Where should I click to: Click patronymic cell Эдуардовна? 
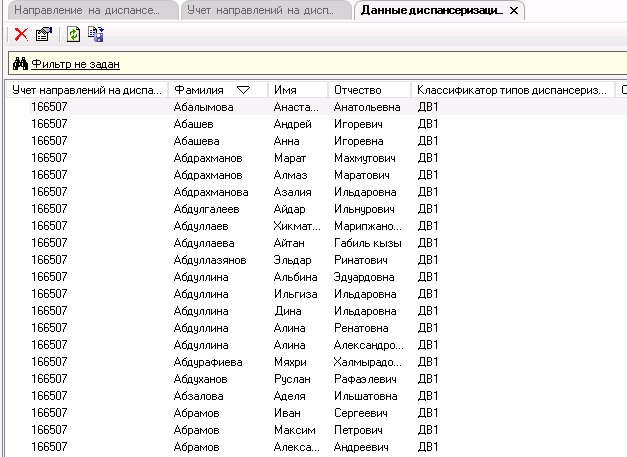click(x=364, y=277)
